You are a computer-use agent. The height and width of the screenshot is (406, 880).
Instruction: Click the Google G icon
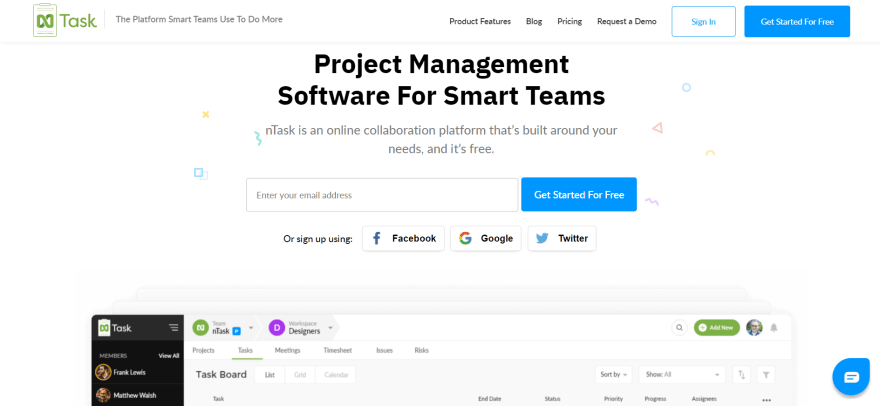pyautogui.click(x=465, y=238)
